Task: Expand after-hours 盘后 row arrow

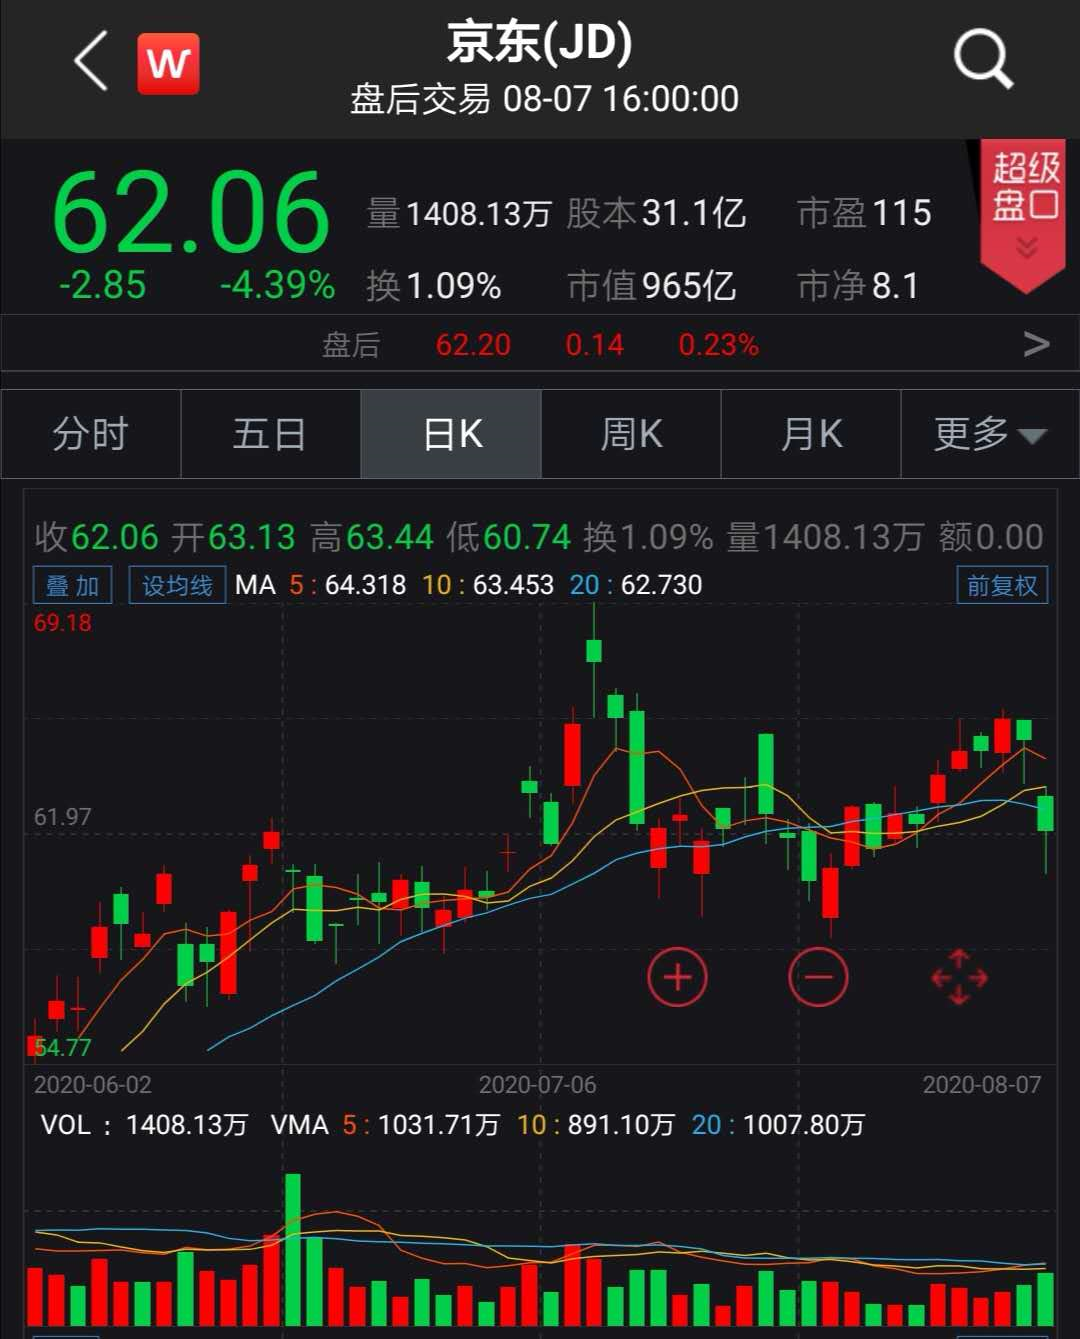Action: point(1037,345)
